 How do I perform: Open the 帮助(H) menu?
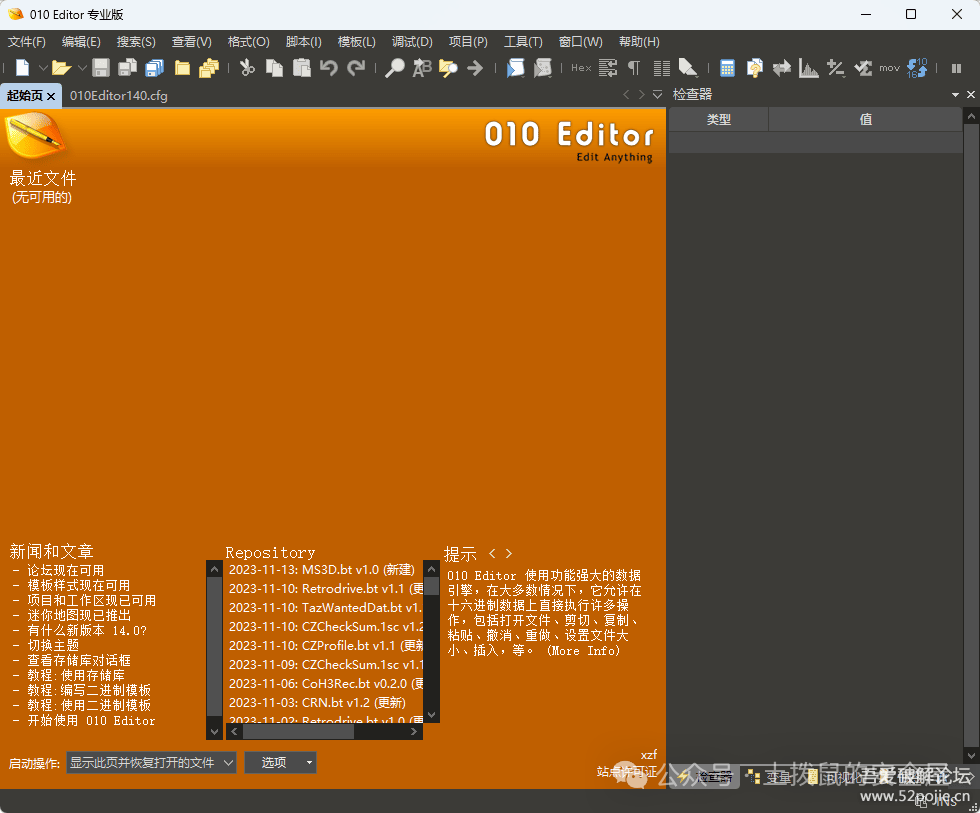(639, 42)
